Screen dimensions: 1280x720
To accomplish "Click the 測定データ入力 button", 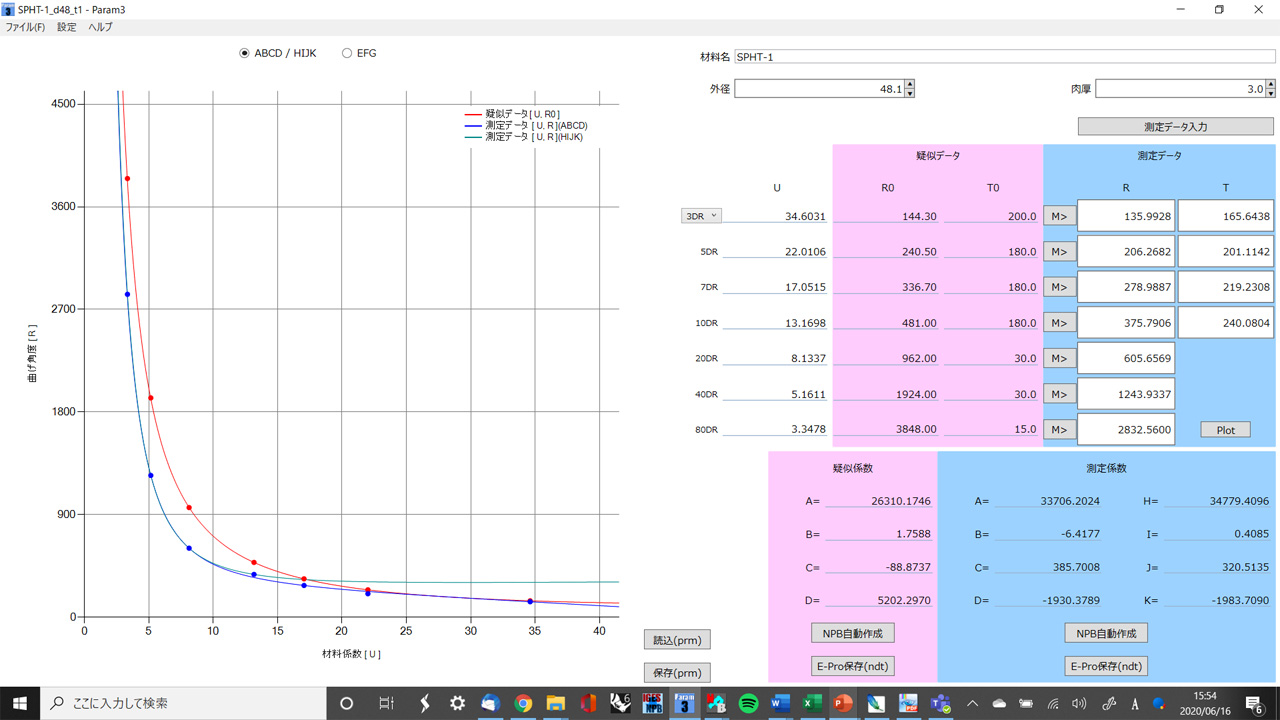I will click(1176, 127).
